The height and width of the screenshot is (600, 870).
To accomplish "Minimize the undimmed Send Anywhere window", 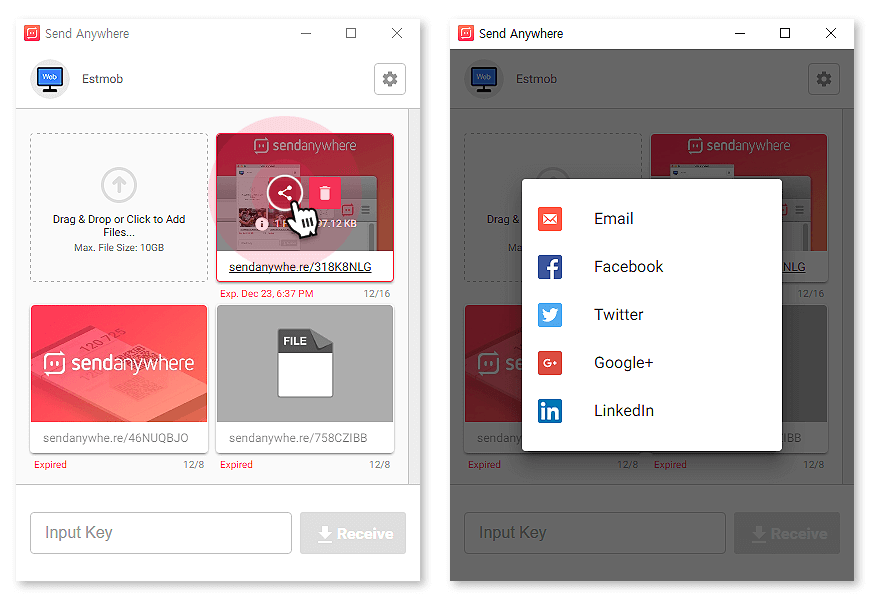I will pyautogui.click(x=306, y=33).
